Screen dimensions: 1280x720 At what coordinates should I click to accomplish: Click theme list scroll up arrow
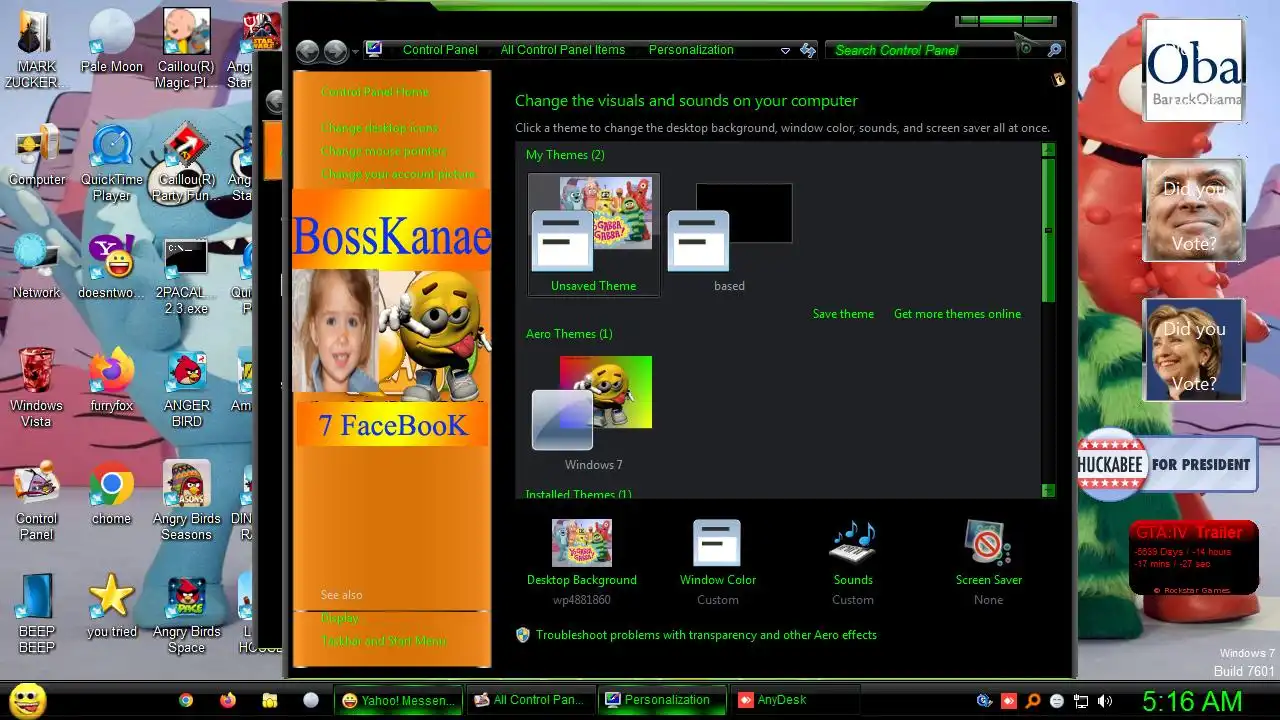point(1048,150)
